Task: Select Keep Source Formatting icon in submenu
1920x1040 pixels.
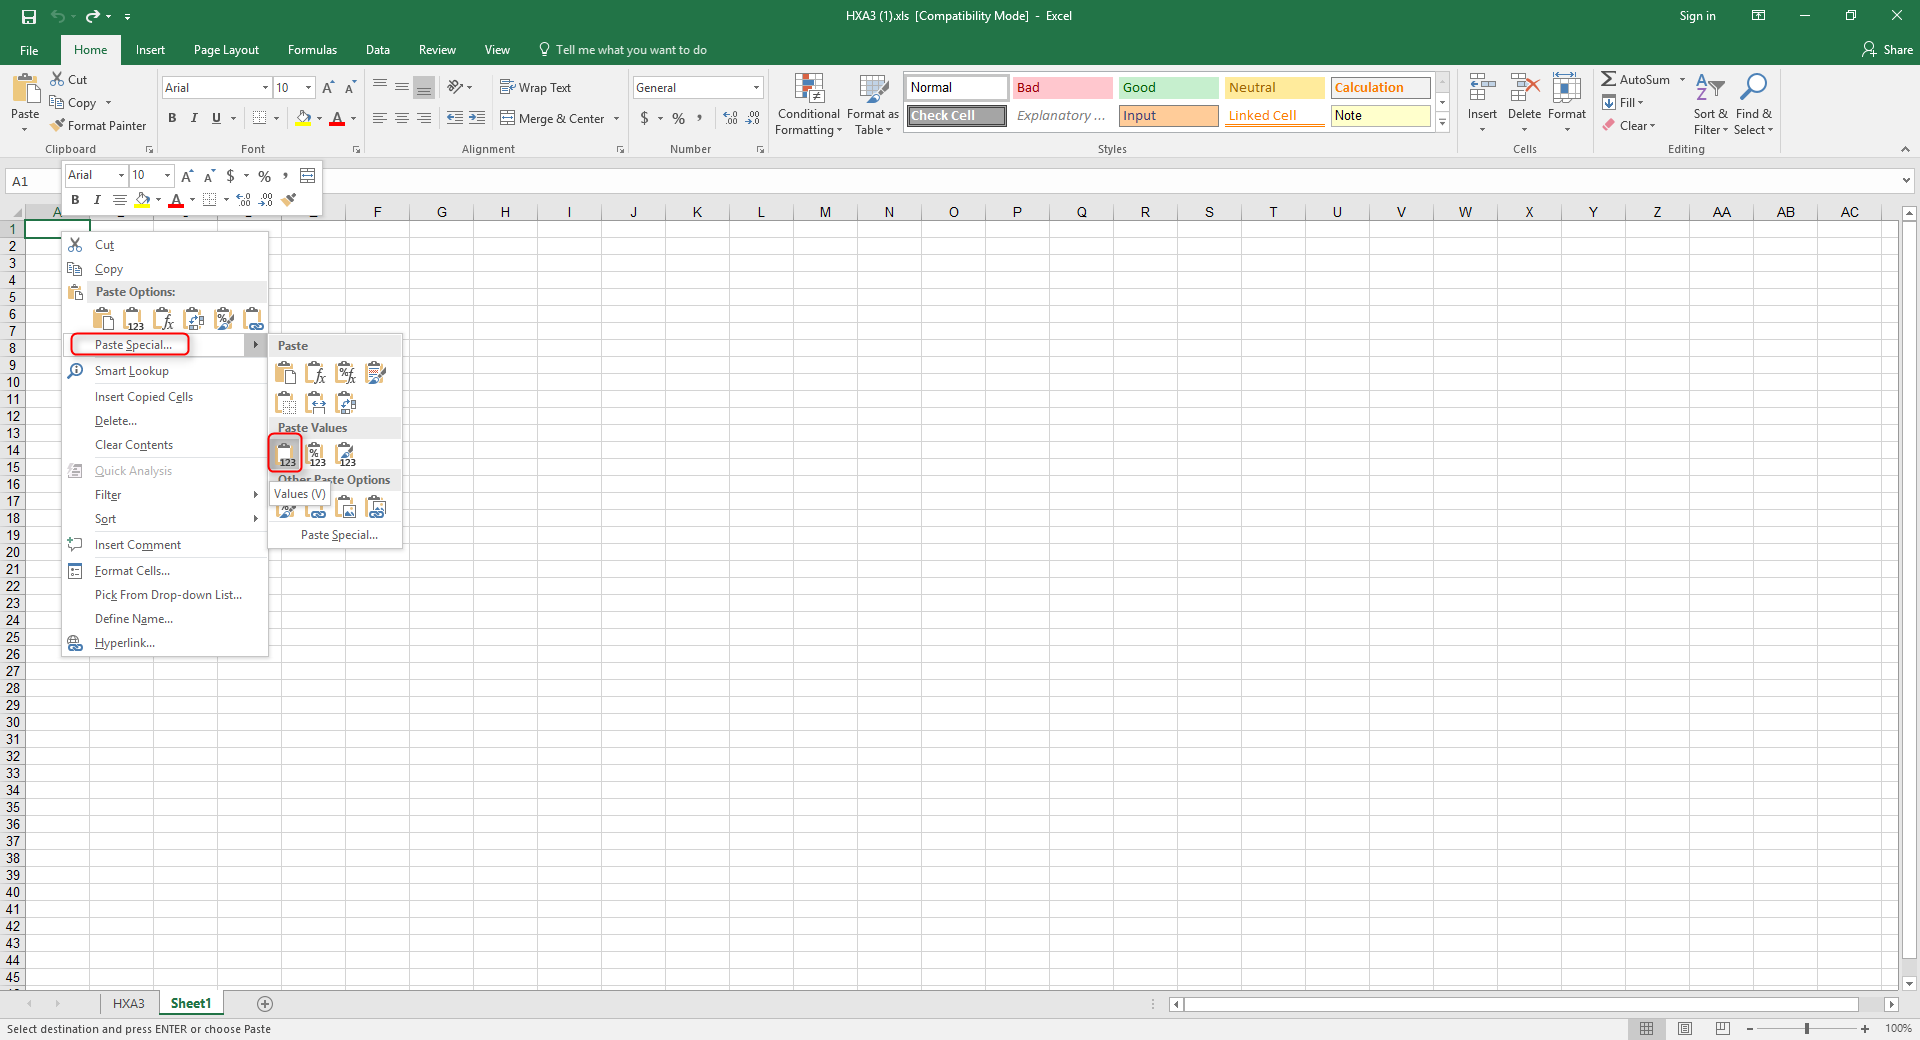Action: (x=376, y=373)
